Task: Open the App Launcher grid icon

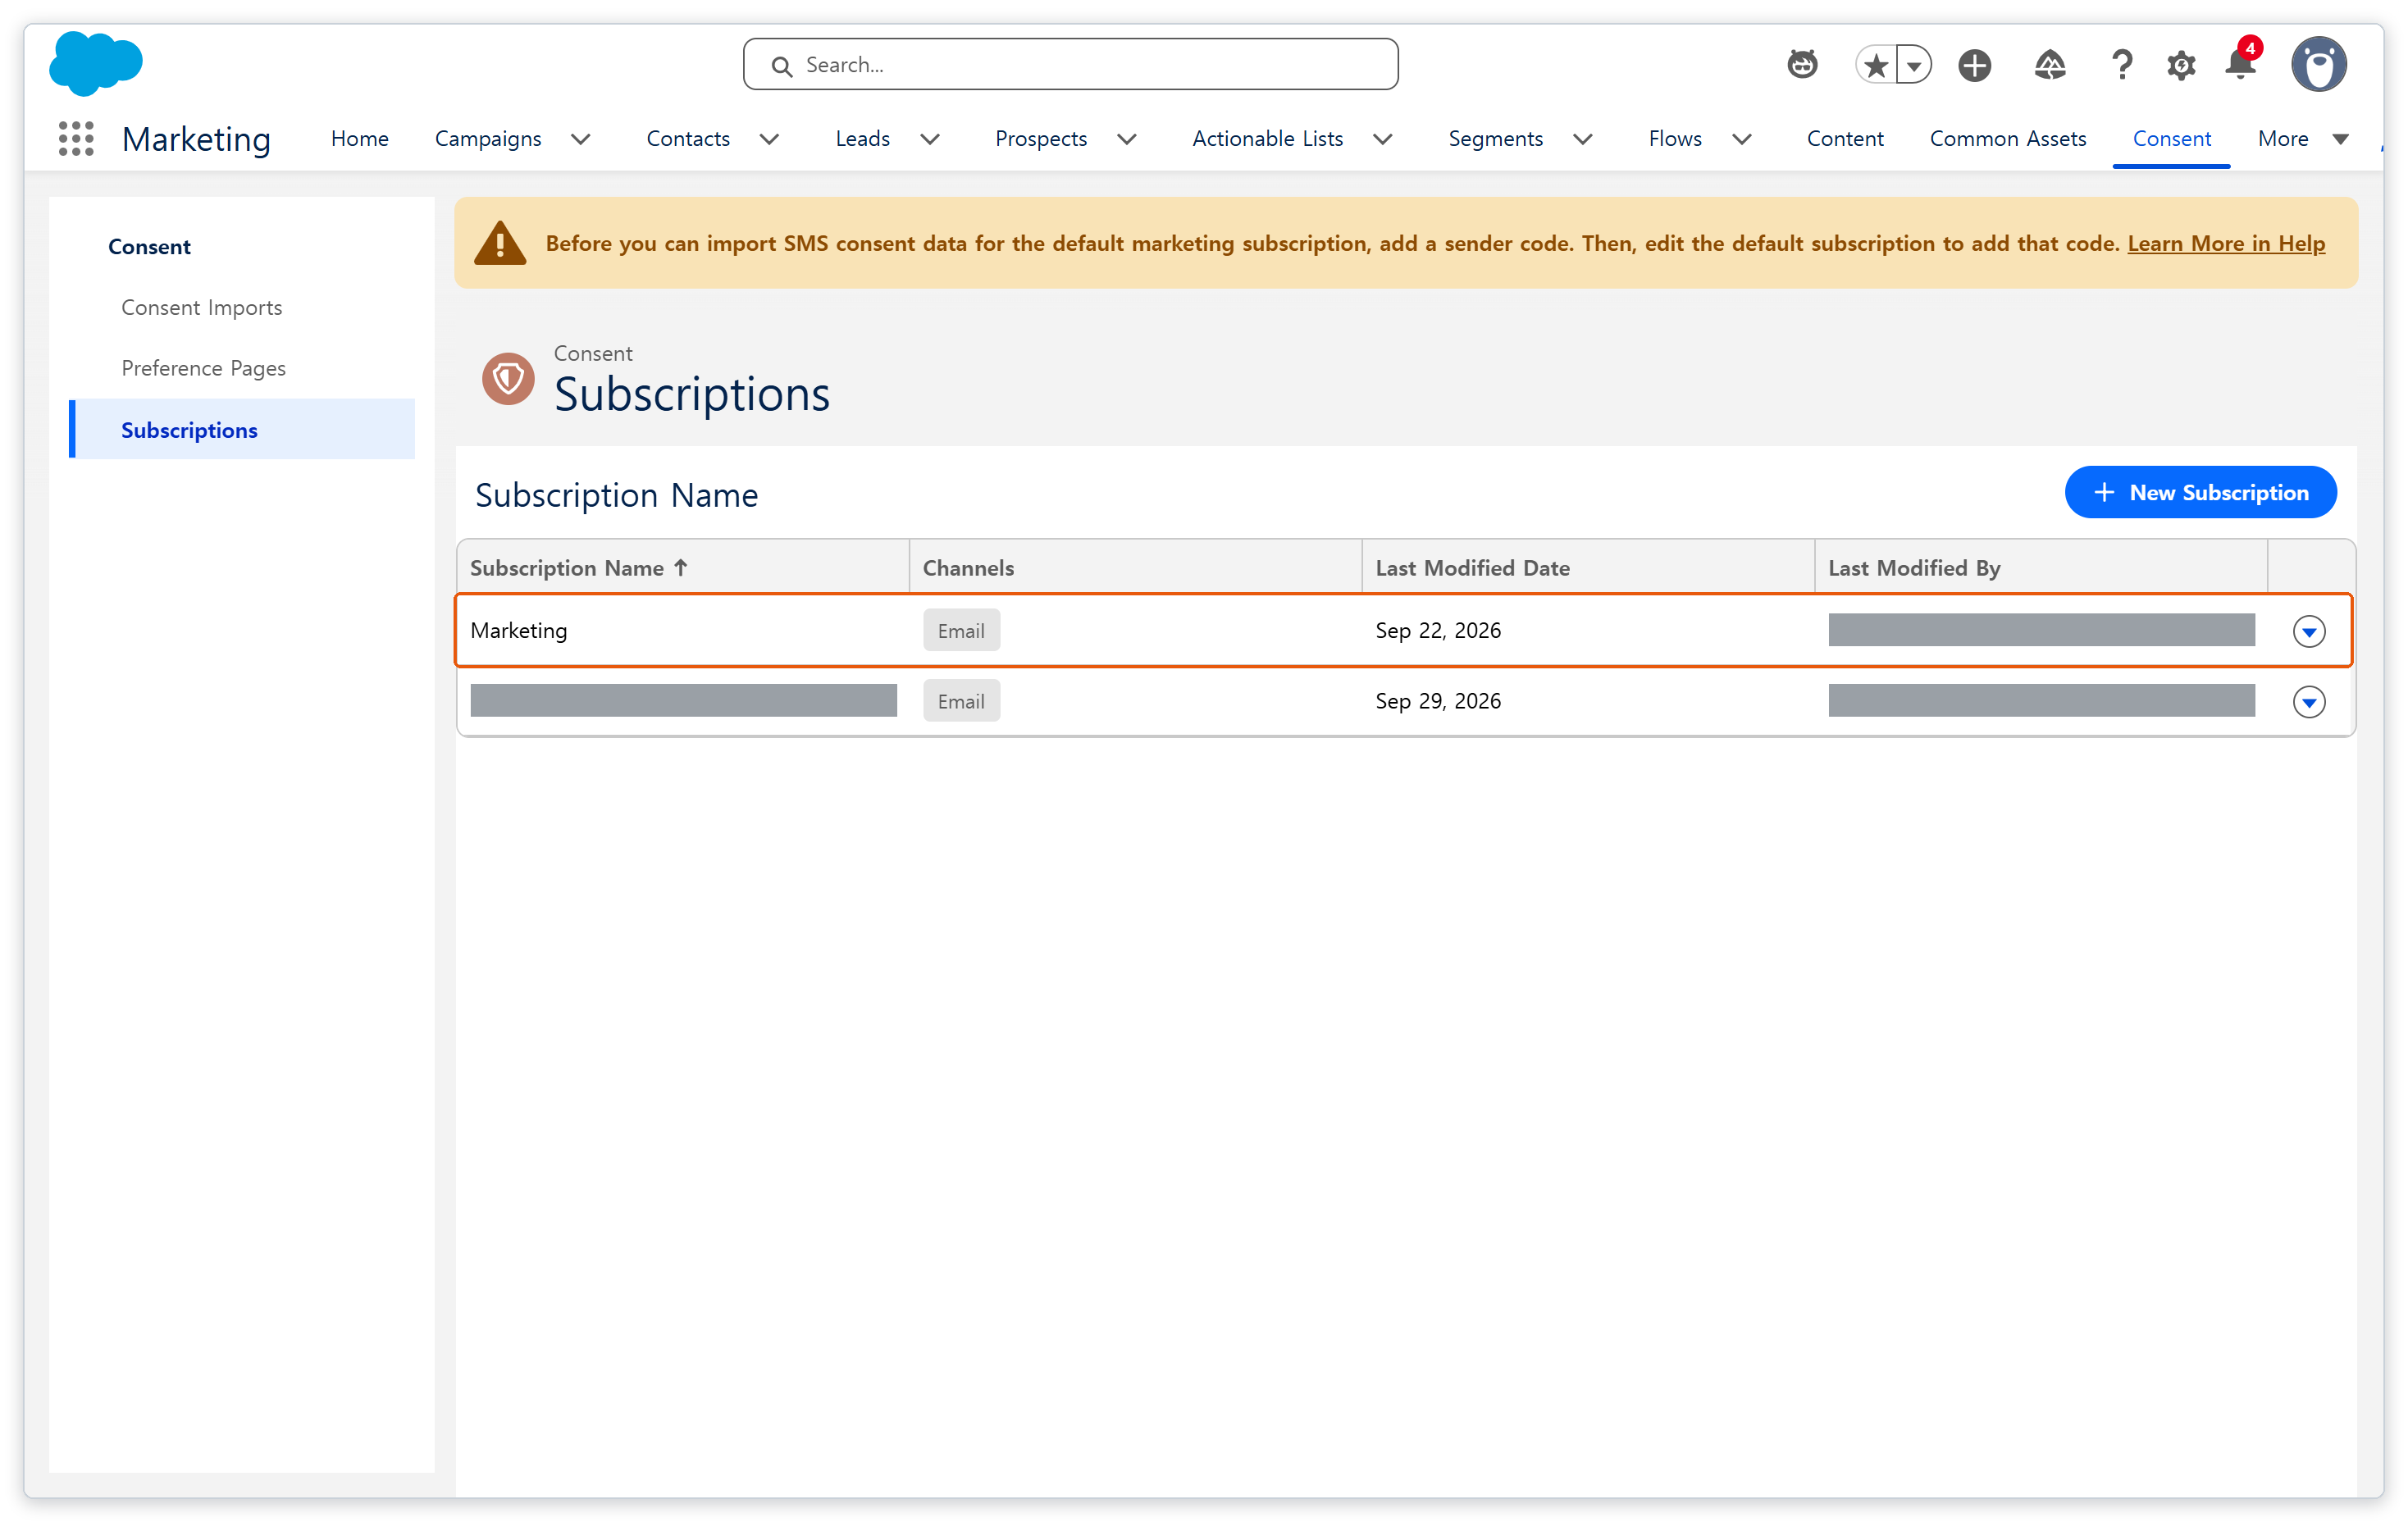Action: point(76,139)
